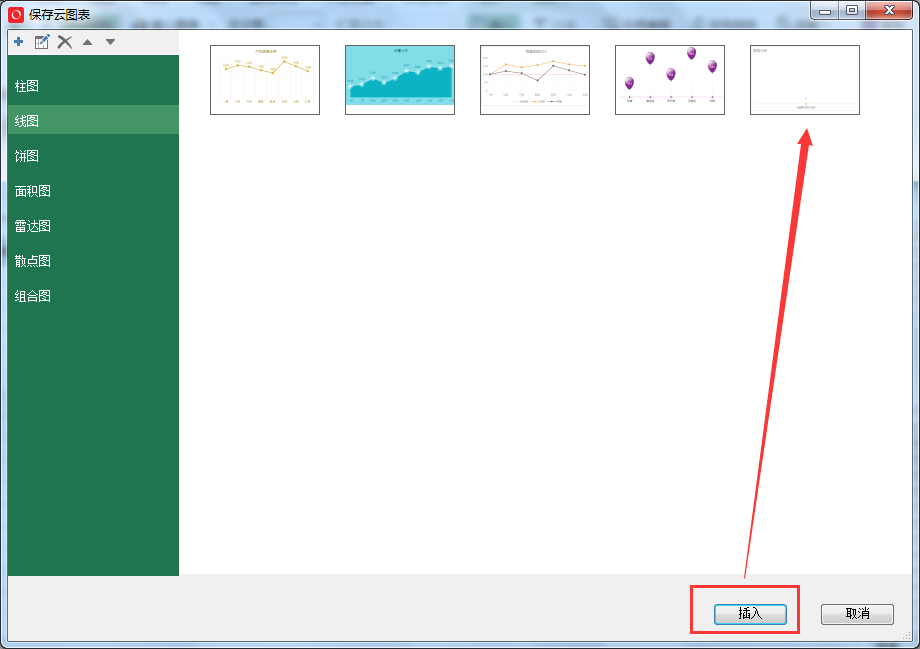Image resolution: width=920 pixels, height=649 pixels.
Task: Choose the 组合图 category
Action: 93,296
